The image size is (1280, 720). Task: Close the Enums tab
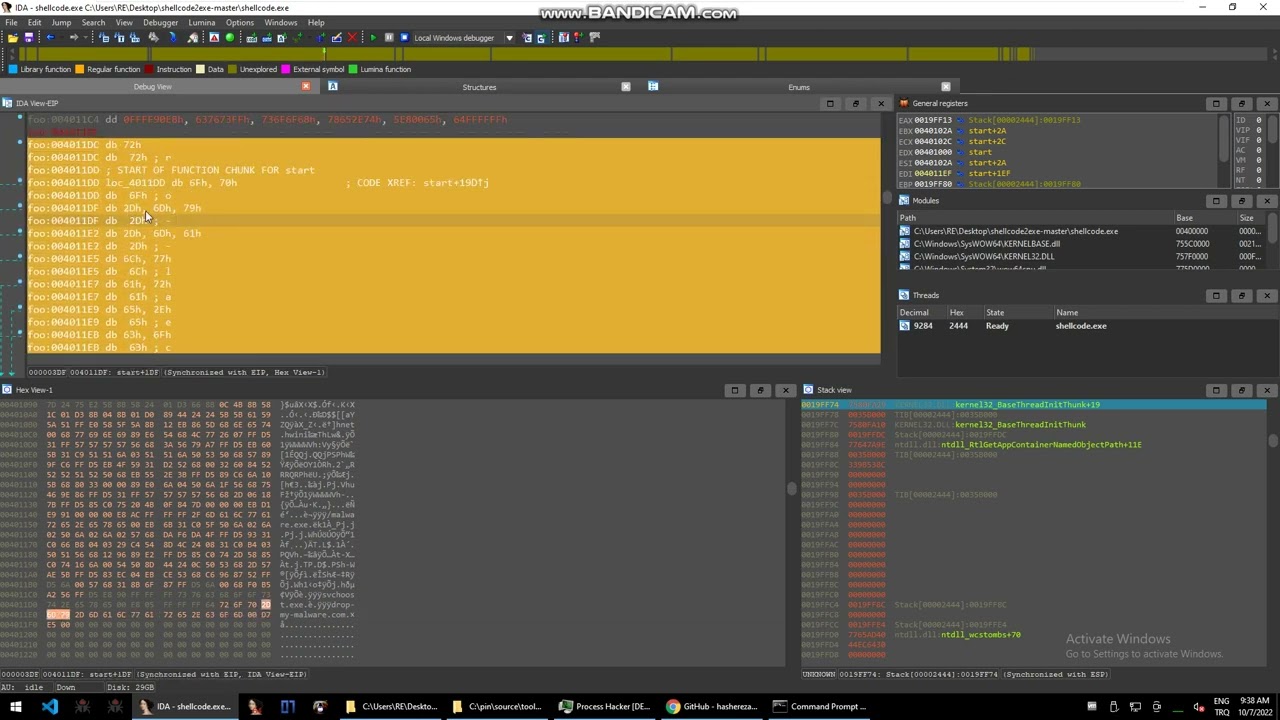coord(946,87)
